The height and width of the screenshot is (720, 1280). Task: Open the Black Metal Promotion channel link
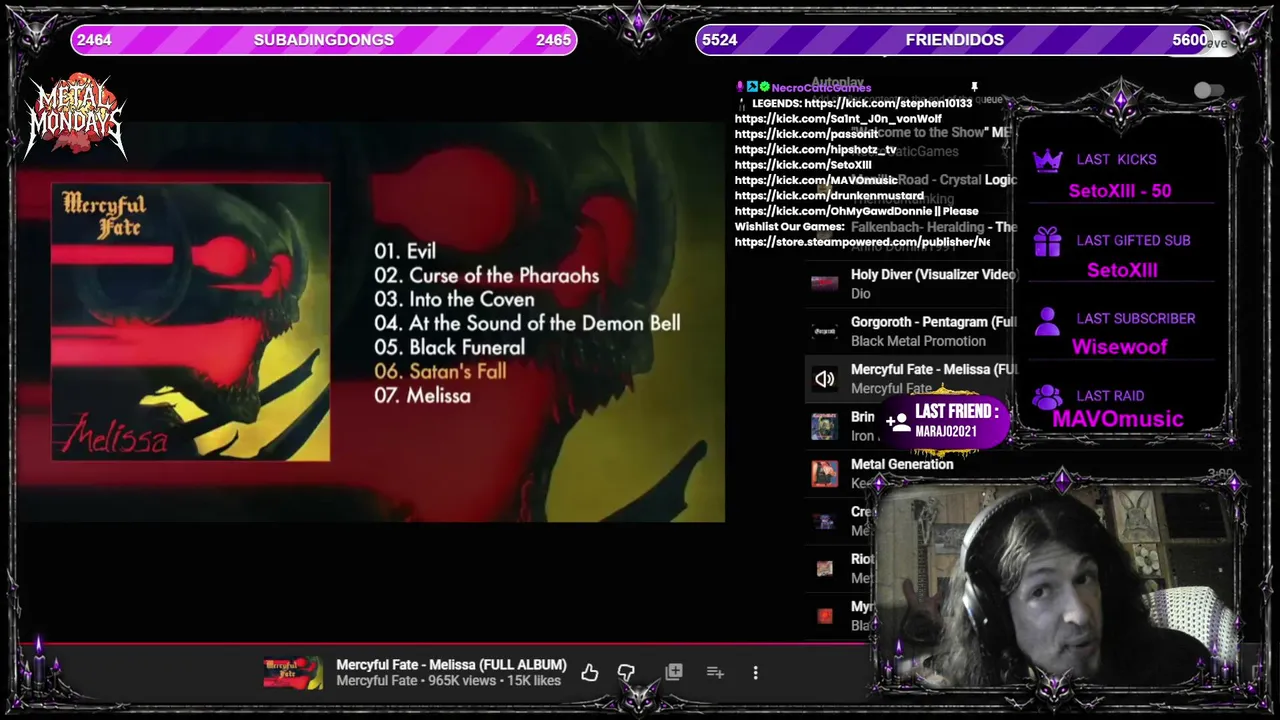tap(918, 341)
